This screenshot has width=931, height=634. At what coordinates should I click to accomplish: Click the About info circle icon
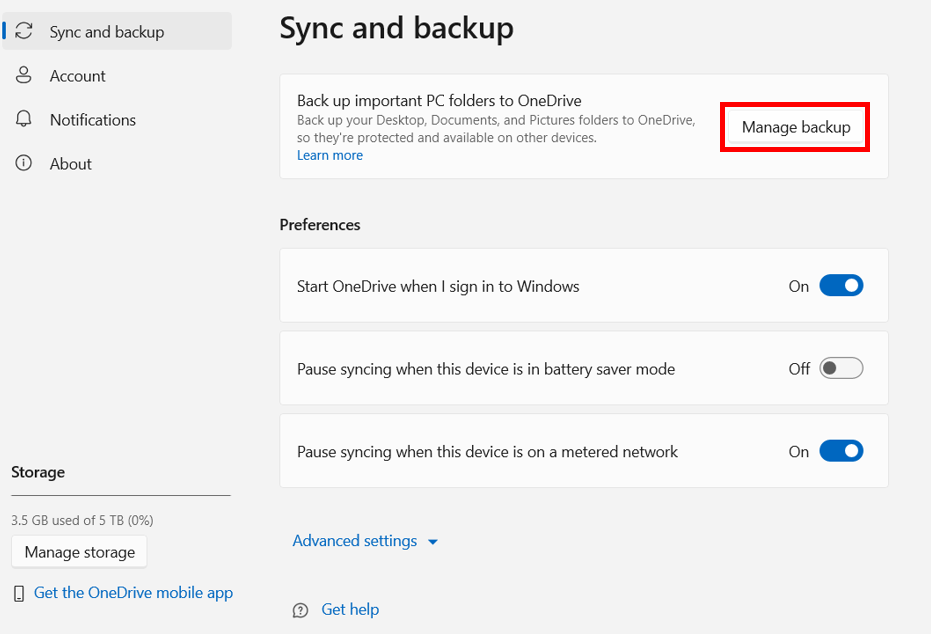(25, 164)
